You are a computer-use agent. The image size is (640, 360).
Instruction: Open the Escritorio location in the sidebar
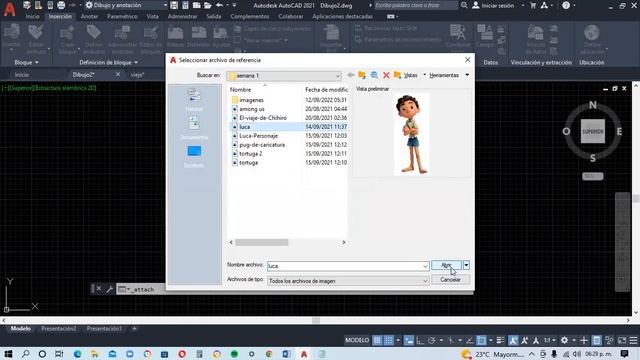(x=194, y=156)
